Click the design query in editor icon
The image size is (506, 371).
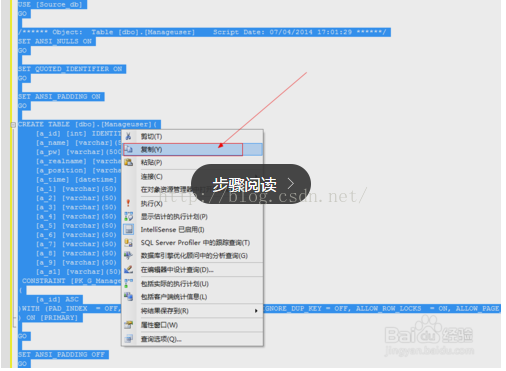pos(128,269)
